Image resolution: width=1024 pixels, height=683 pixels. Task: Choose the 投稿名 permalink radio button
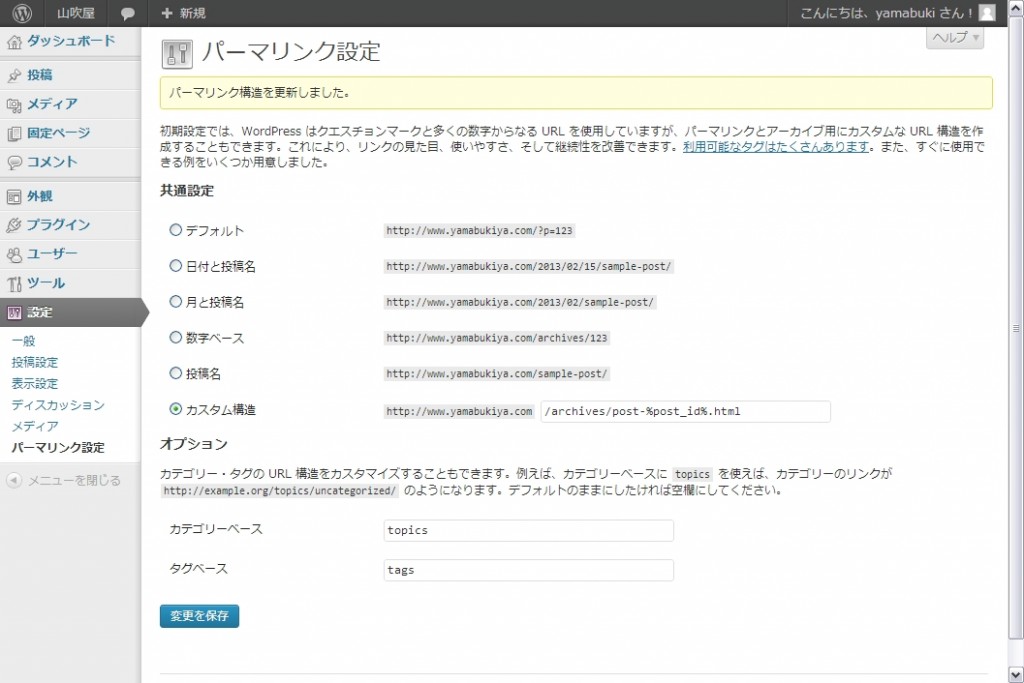(176, 373)
